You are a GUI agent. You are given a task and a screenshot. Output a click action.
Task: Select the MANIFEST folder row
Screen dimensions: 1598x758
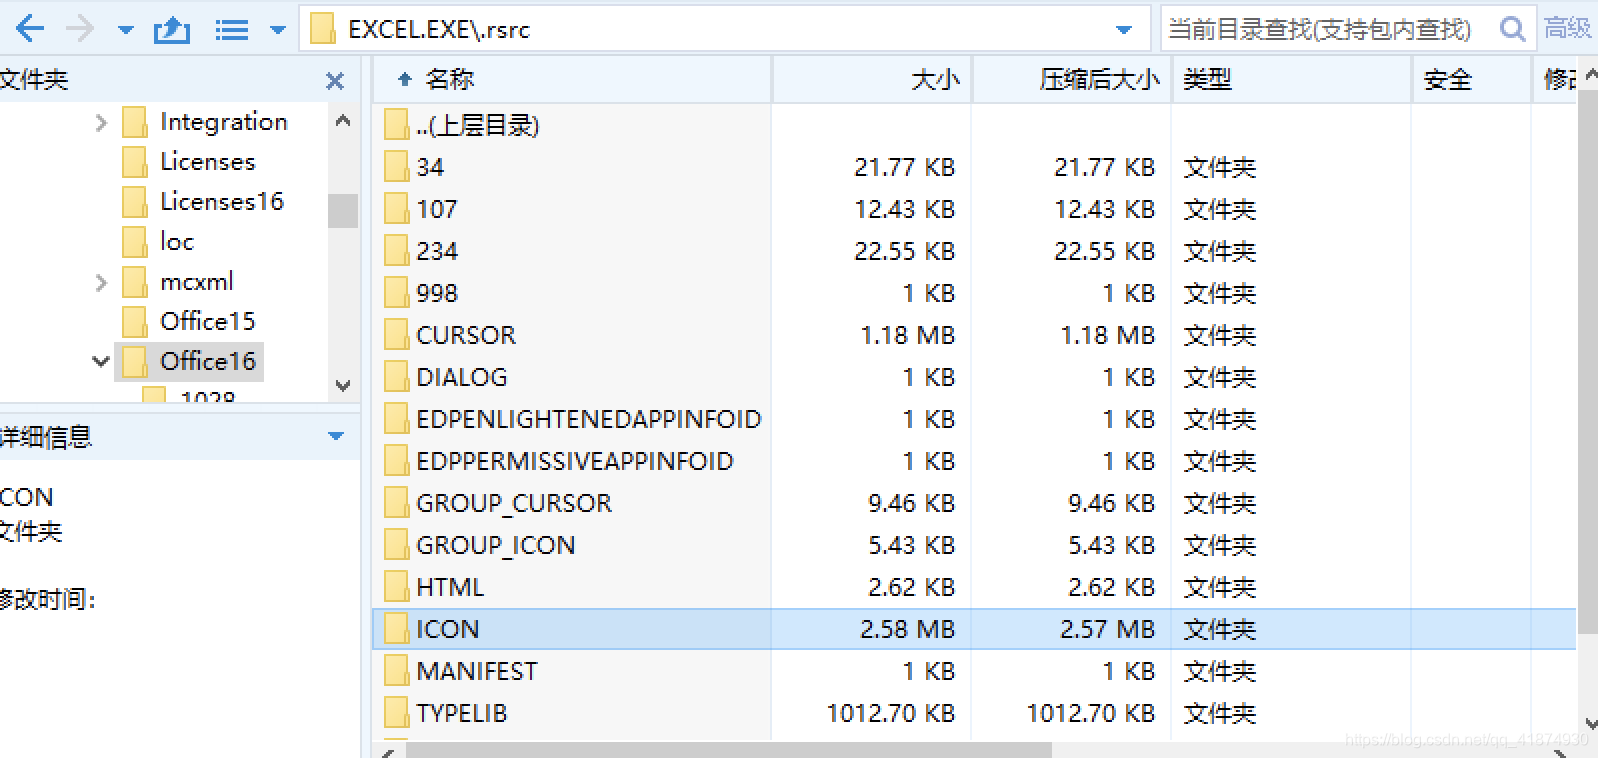click(975, 671)
